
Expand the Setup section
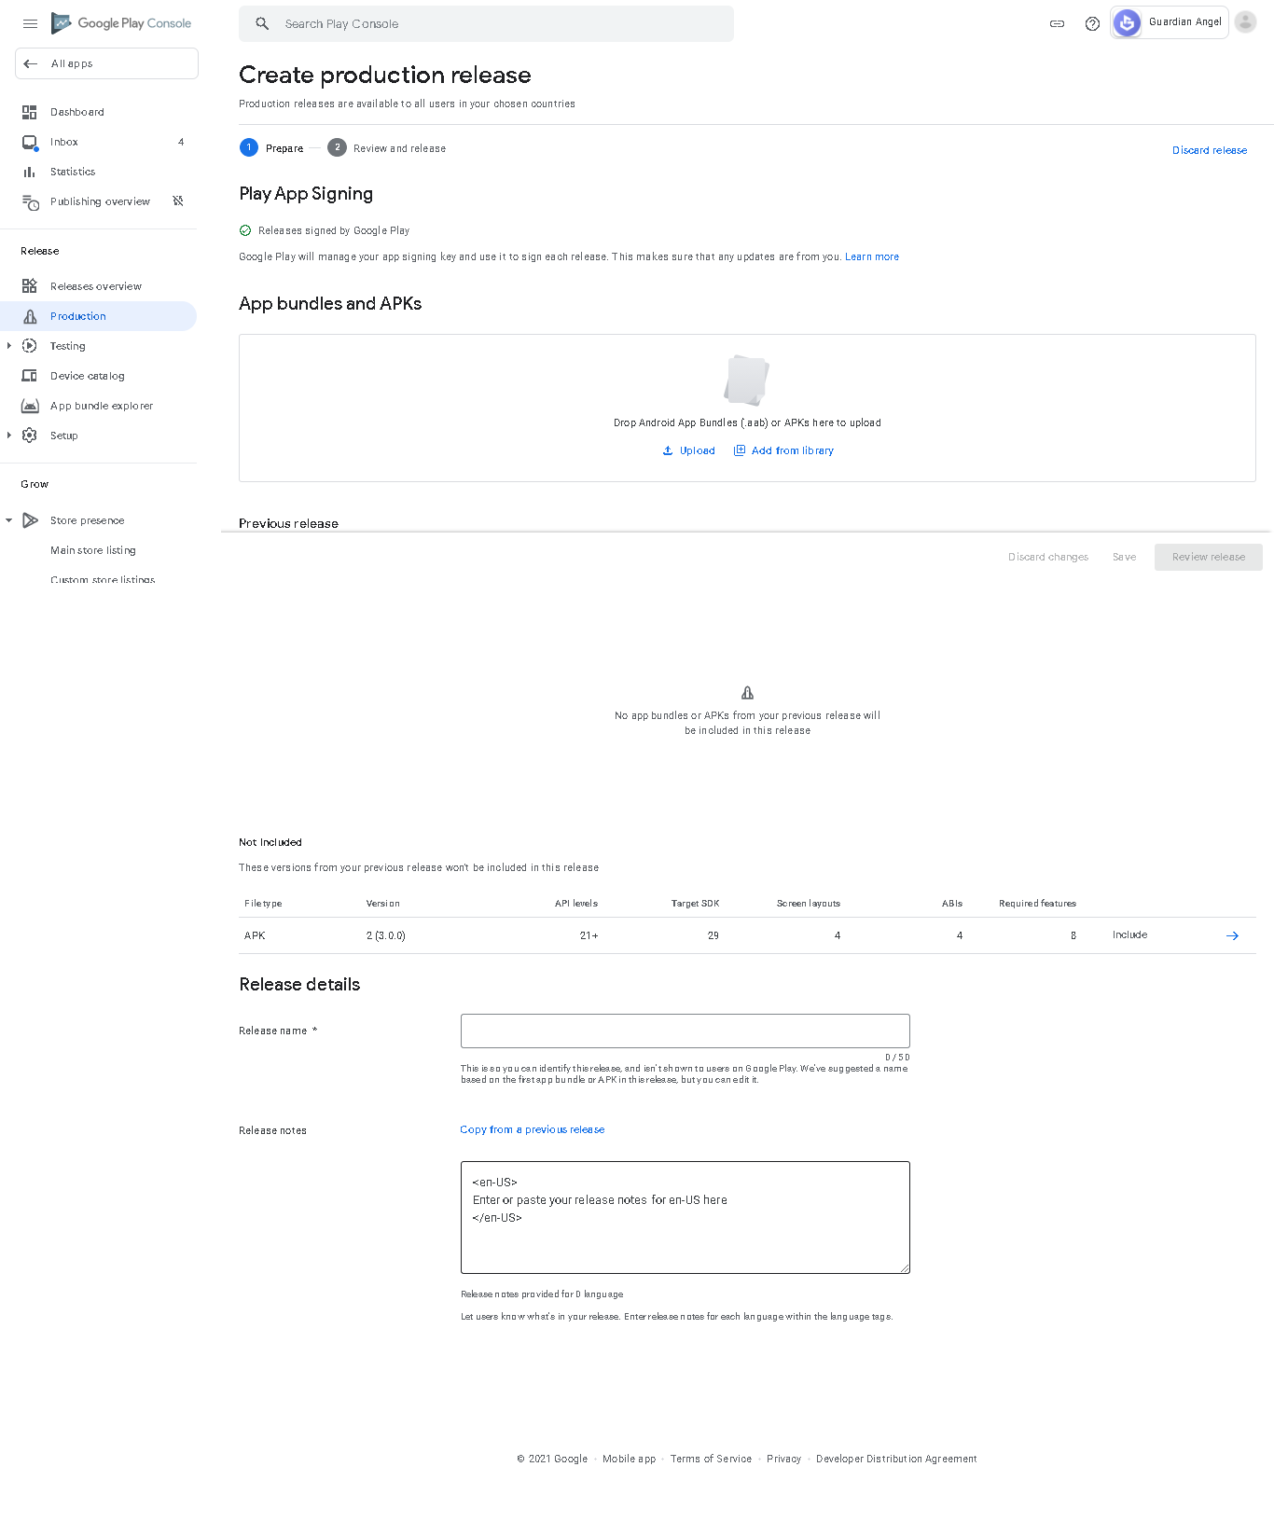(10, 435)
